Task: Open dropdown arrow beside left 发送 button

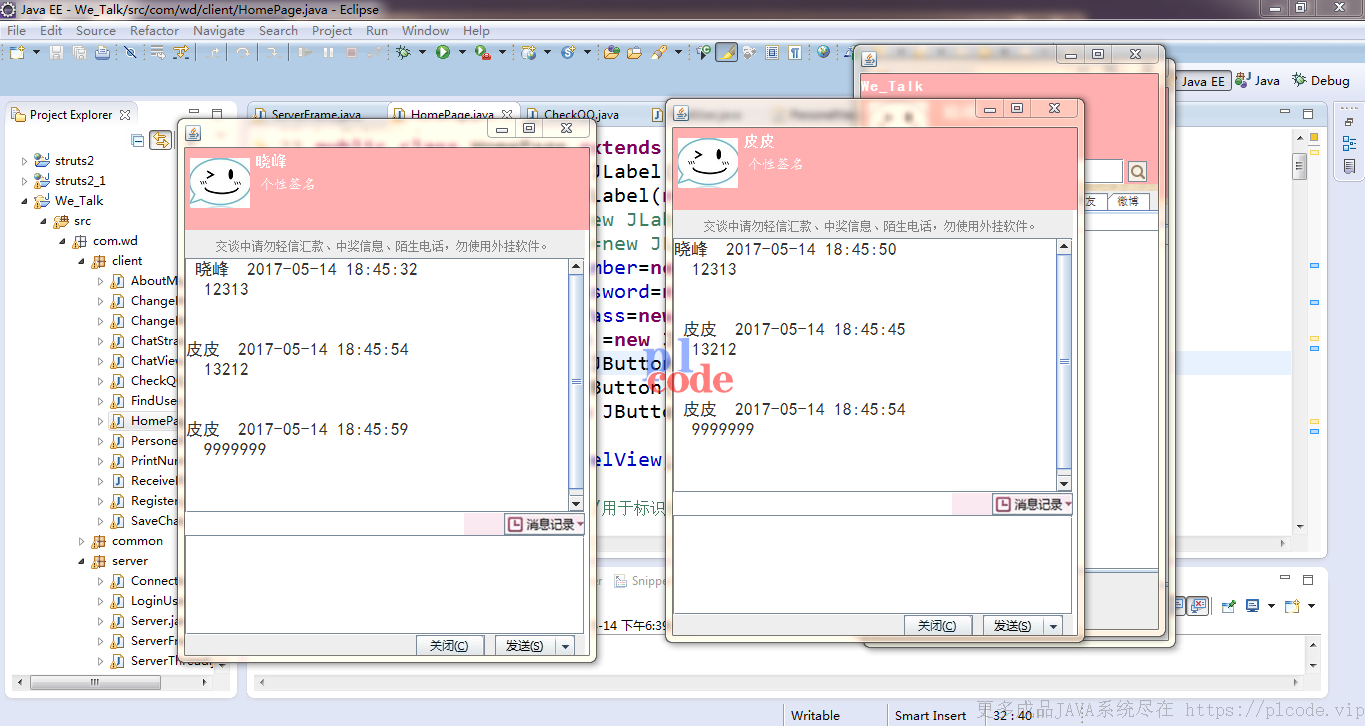Action: [566, 646]
